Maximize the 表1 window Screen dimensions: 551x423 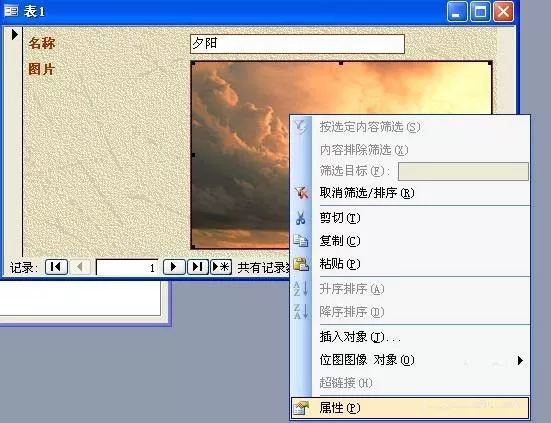coord(480,11)
